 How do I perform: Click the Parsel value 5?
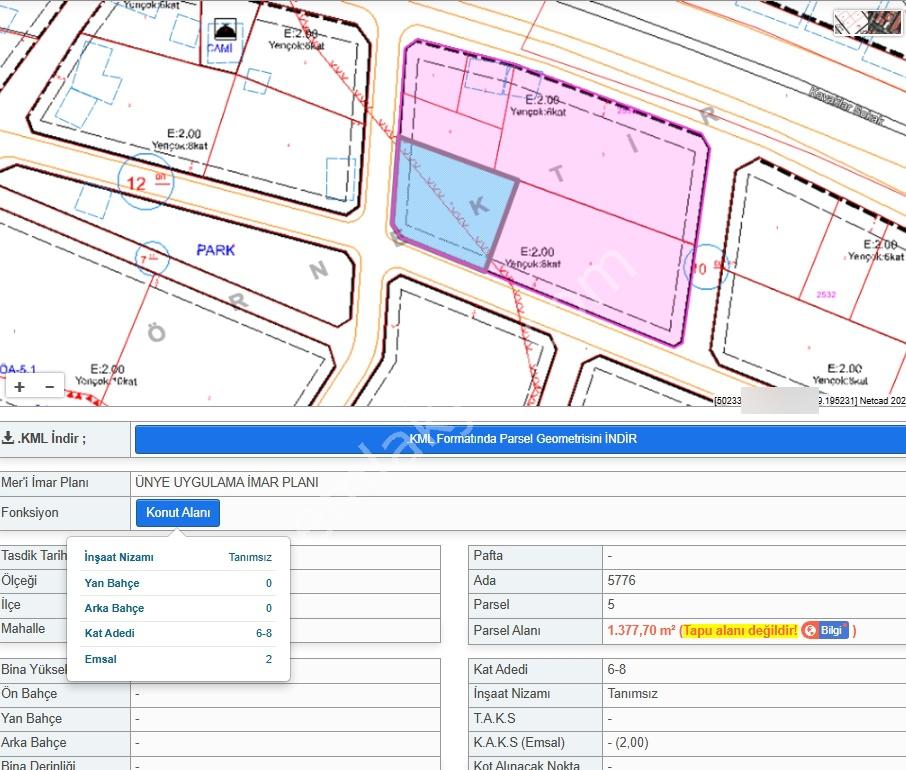(x=611, y=605)
